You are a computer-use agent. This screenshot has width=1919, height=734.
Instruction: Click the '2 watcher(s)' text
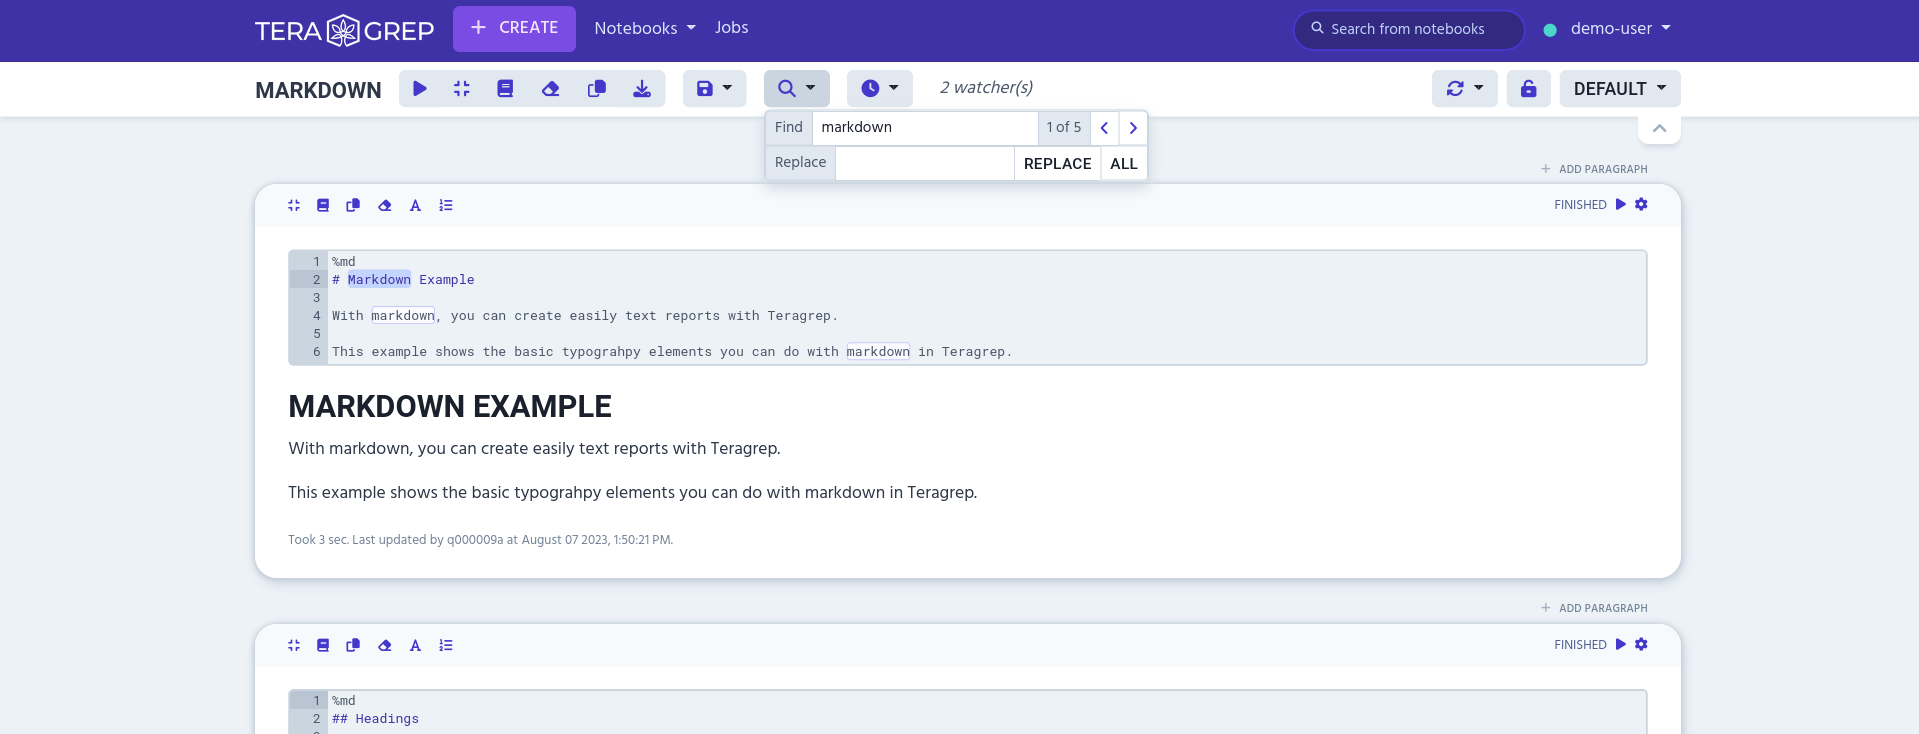pos(986,88)
